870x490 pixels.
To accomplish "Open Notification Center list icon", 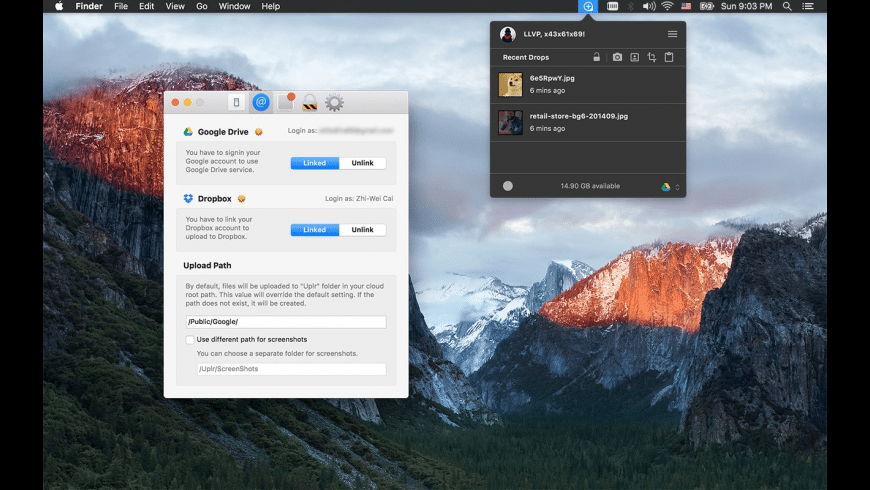I will pyautogui.click(x=808, y=6).
